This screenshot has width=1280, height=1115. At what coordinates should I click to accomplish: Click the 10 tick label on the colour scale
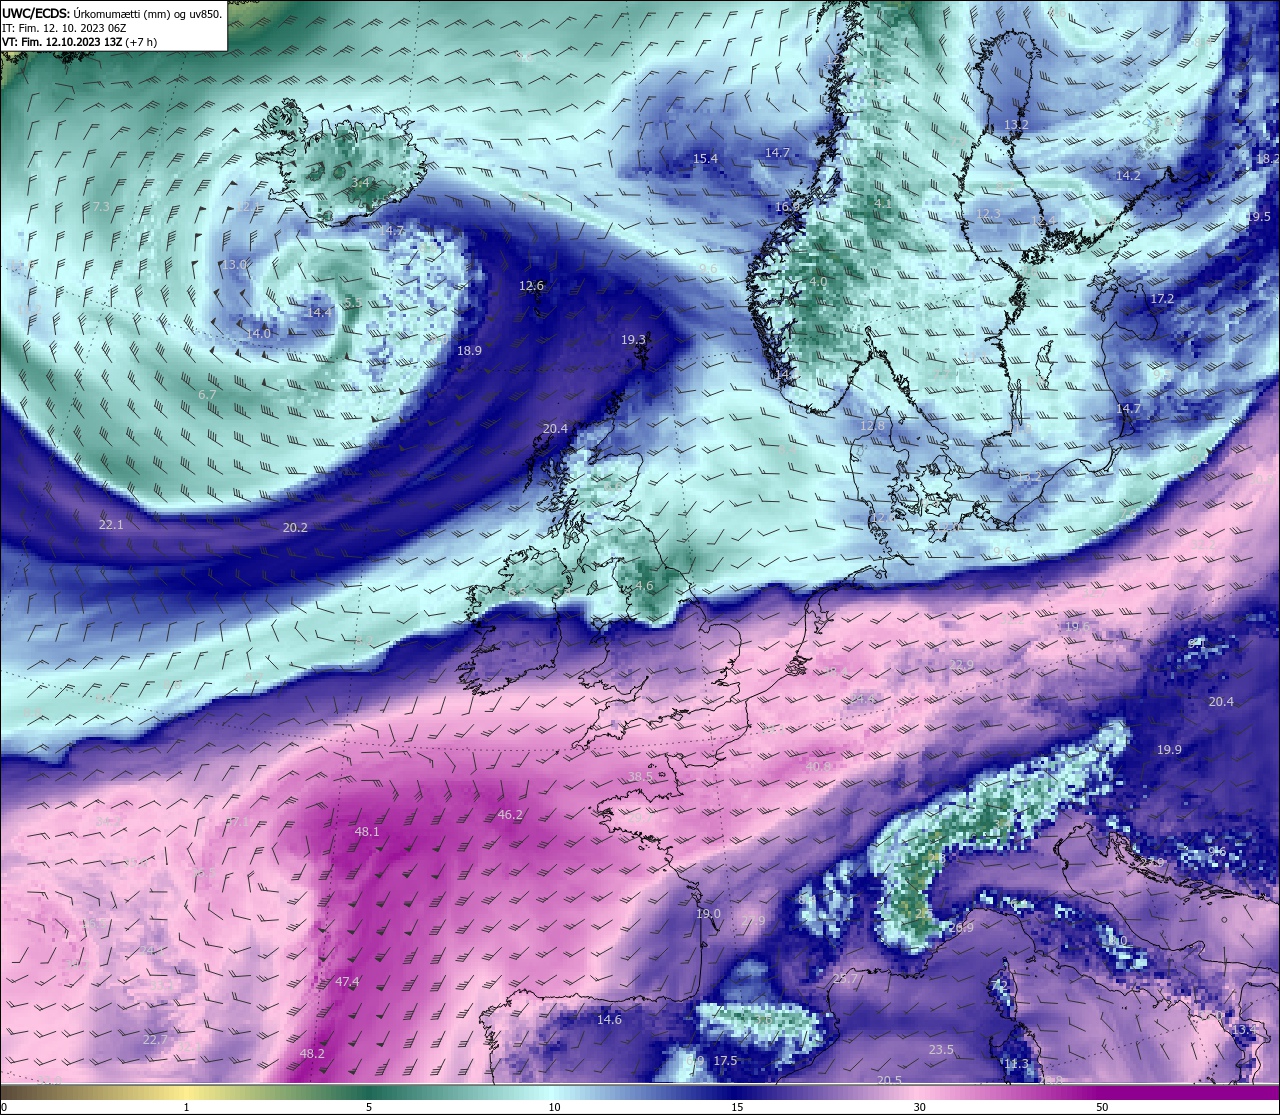pyautogui.click(x=553, y=1107)
